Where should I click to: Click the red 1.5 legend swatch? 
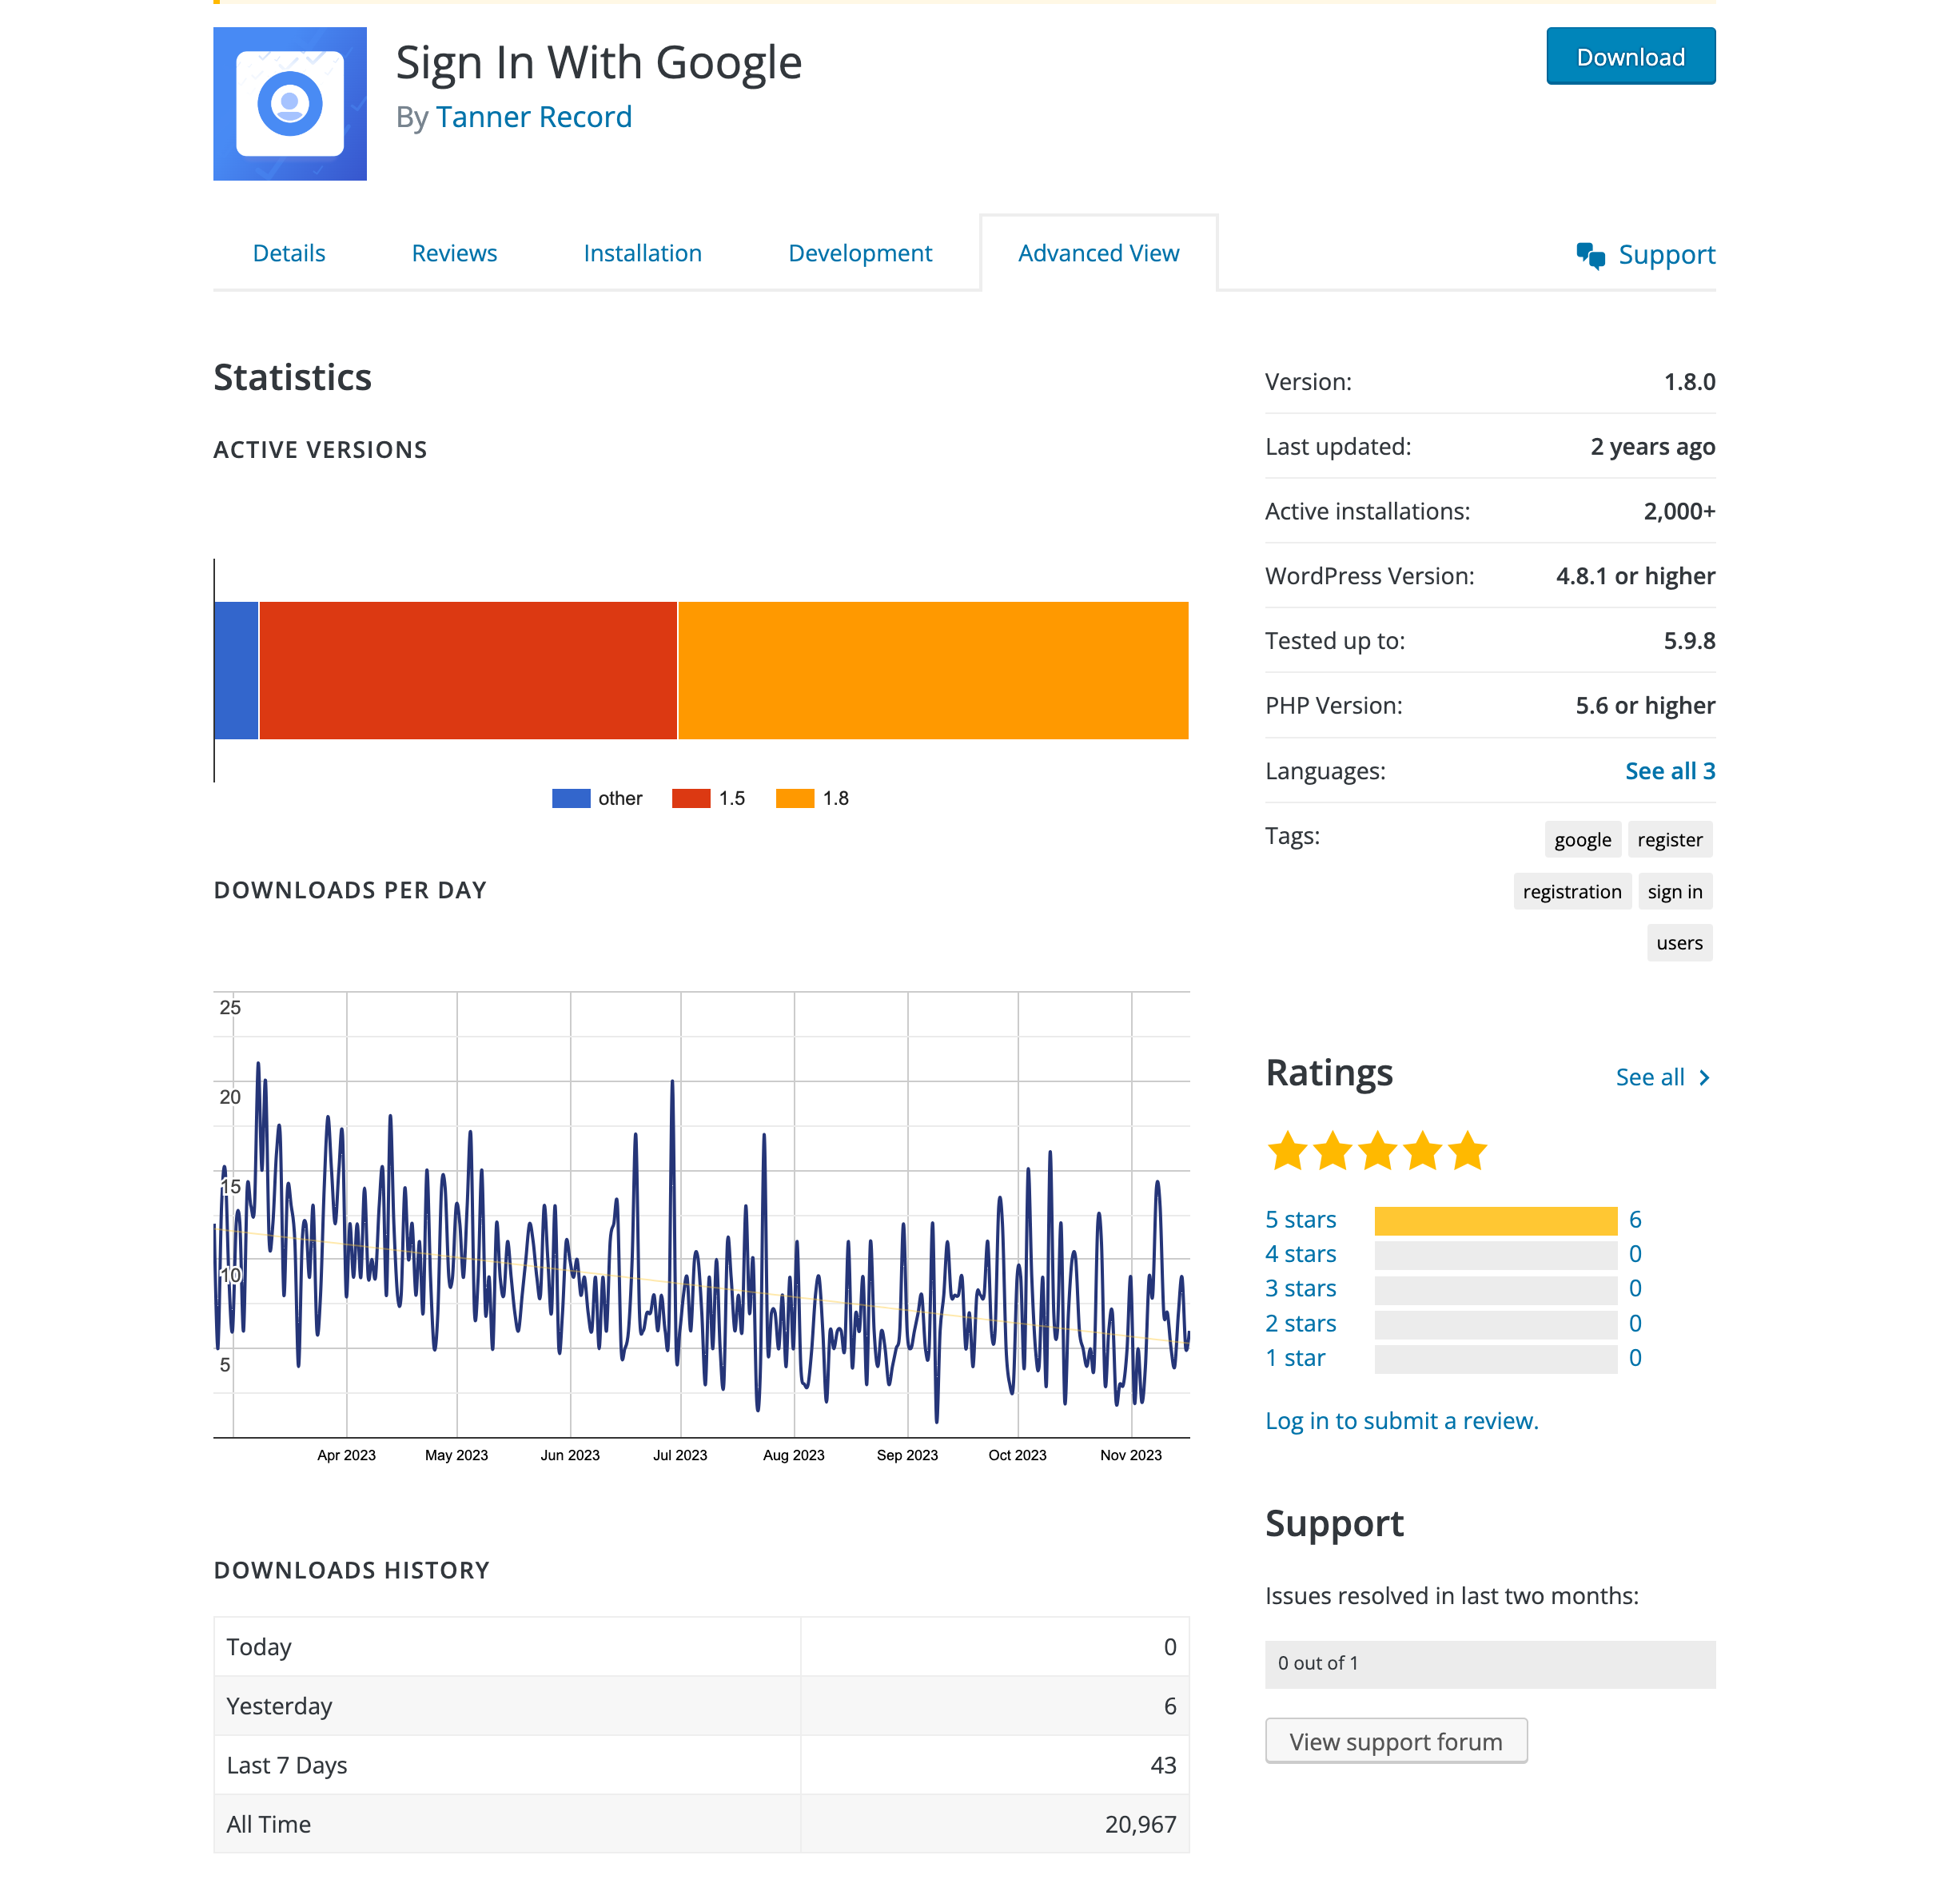coord(691,798)
